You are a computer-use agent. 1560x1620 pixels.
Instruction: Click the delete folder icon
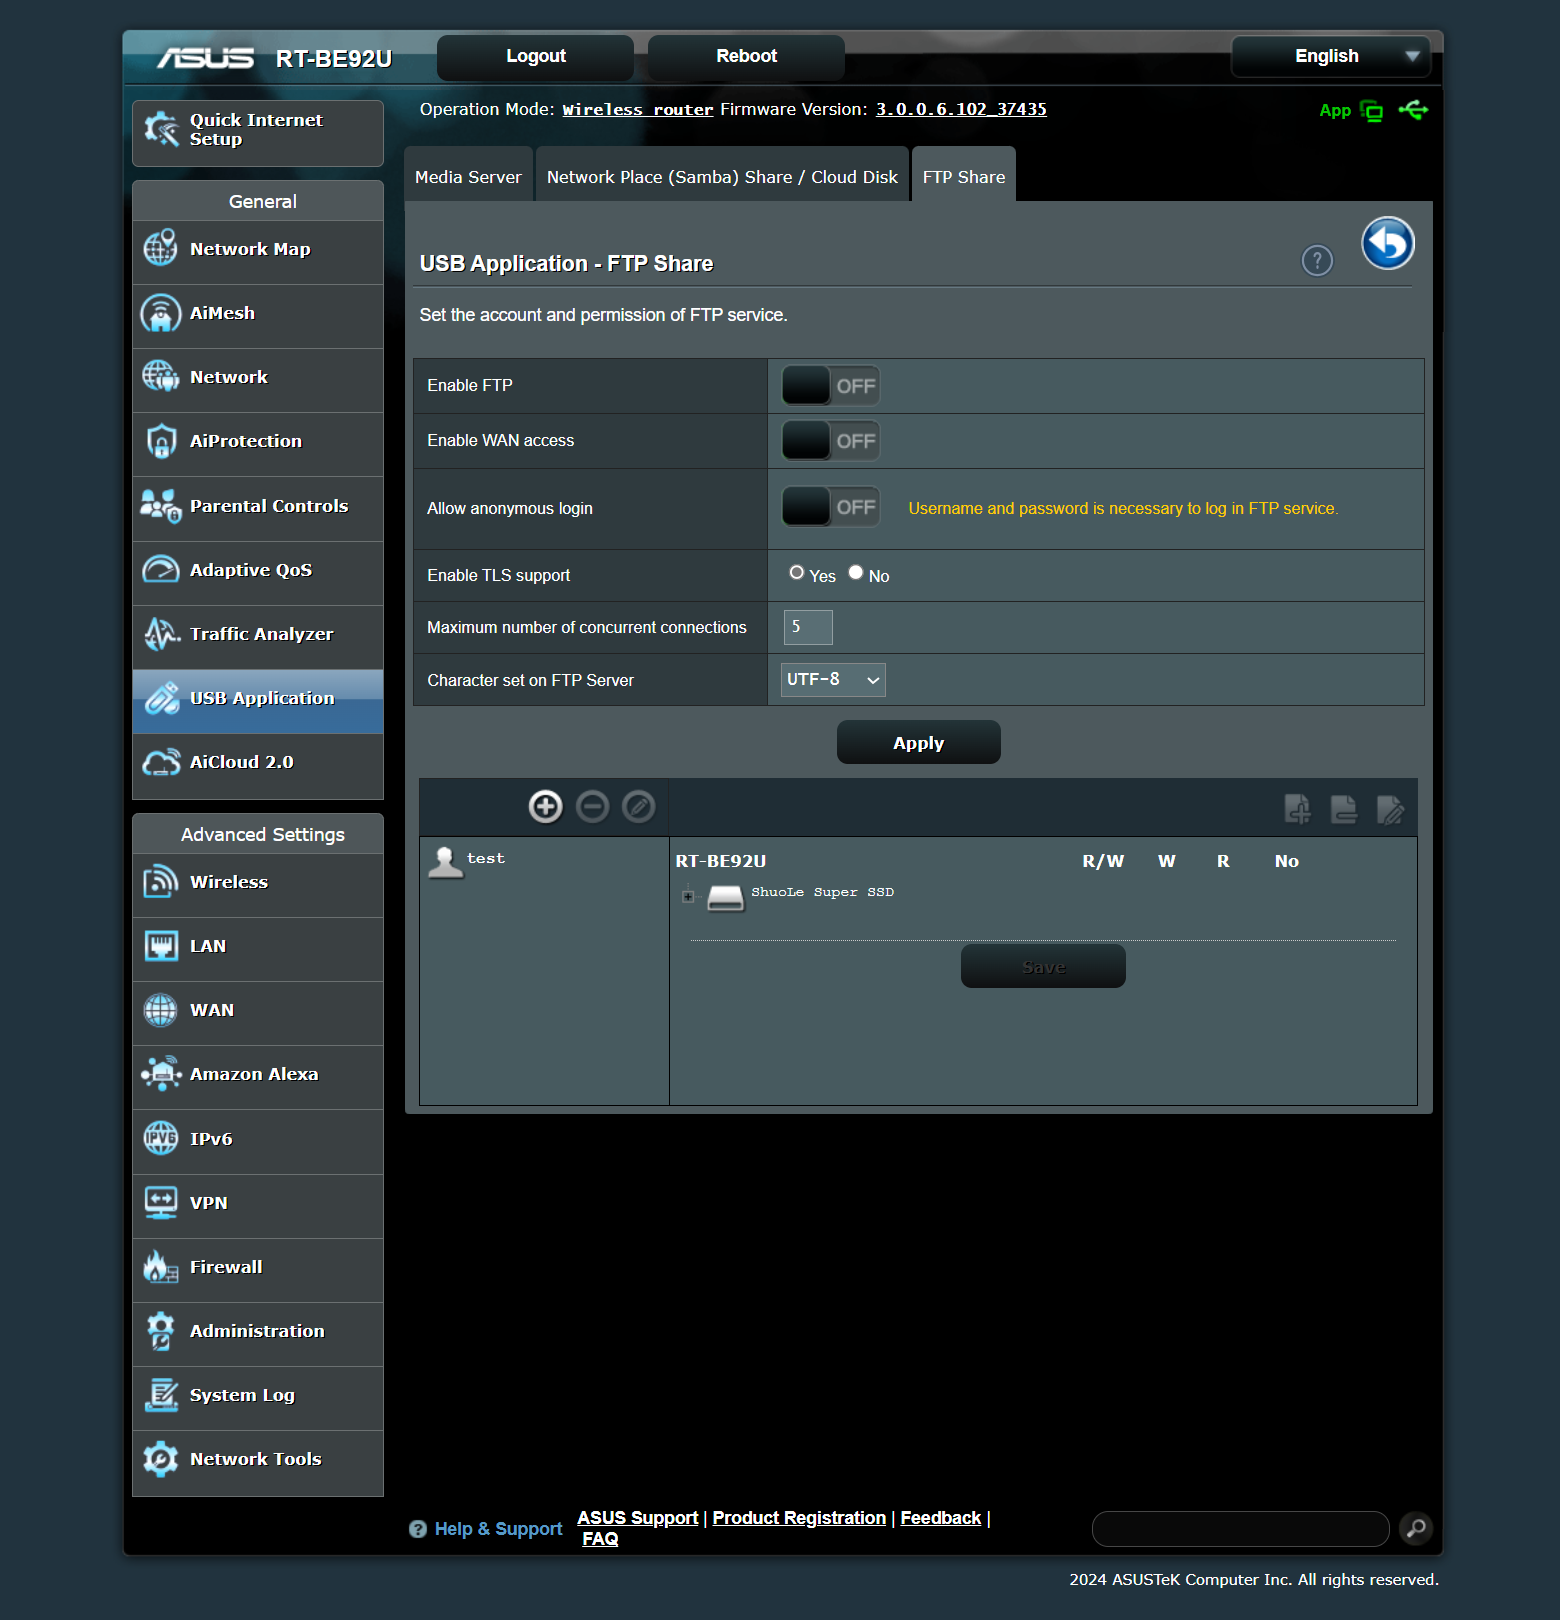[x=1344, y=809]
